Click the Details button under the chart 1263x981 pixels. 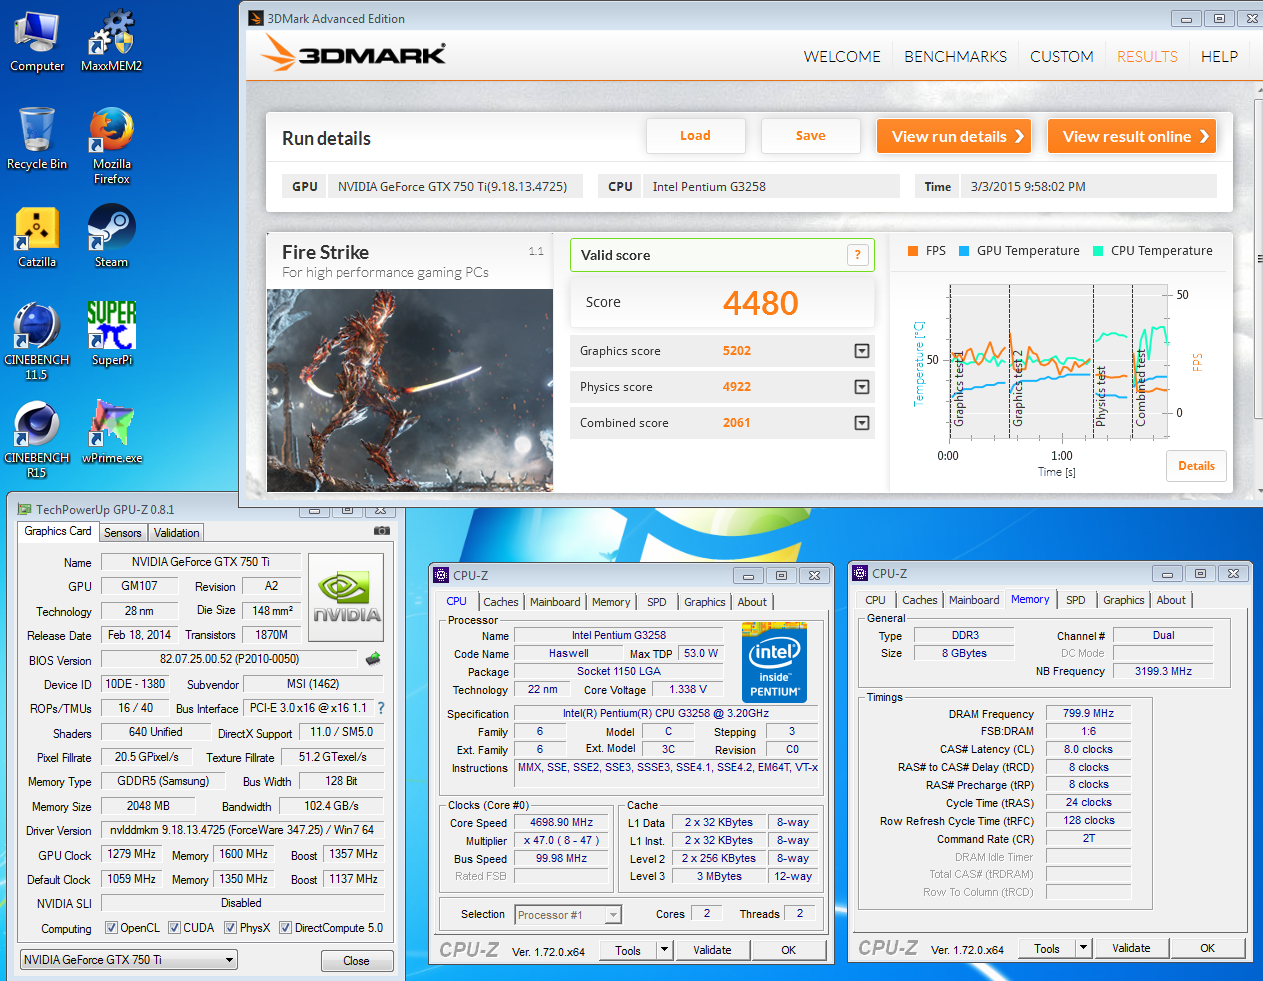pos(1196,466)
